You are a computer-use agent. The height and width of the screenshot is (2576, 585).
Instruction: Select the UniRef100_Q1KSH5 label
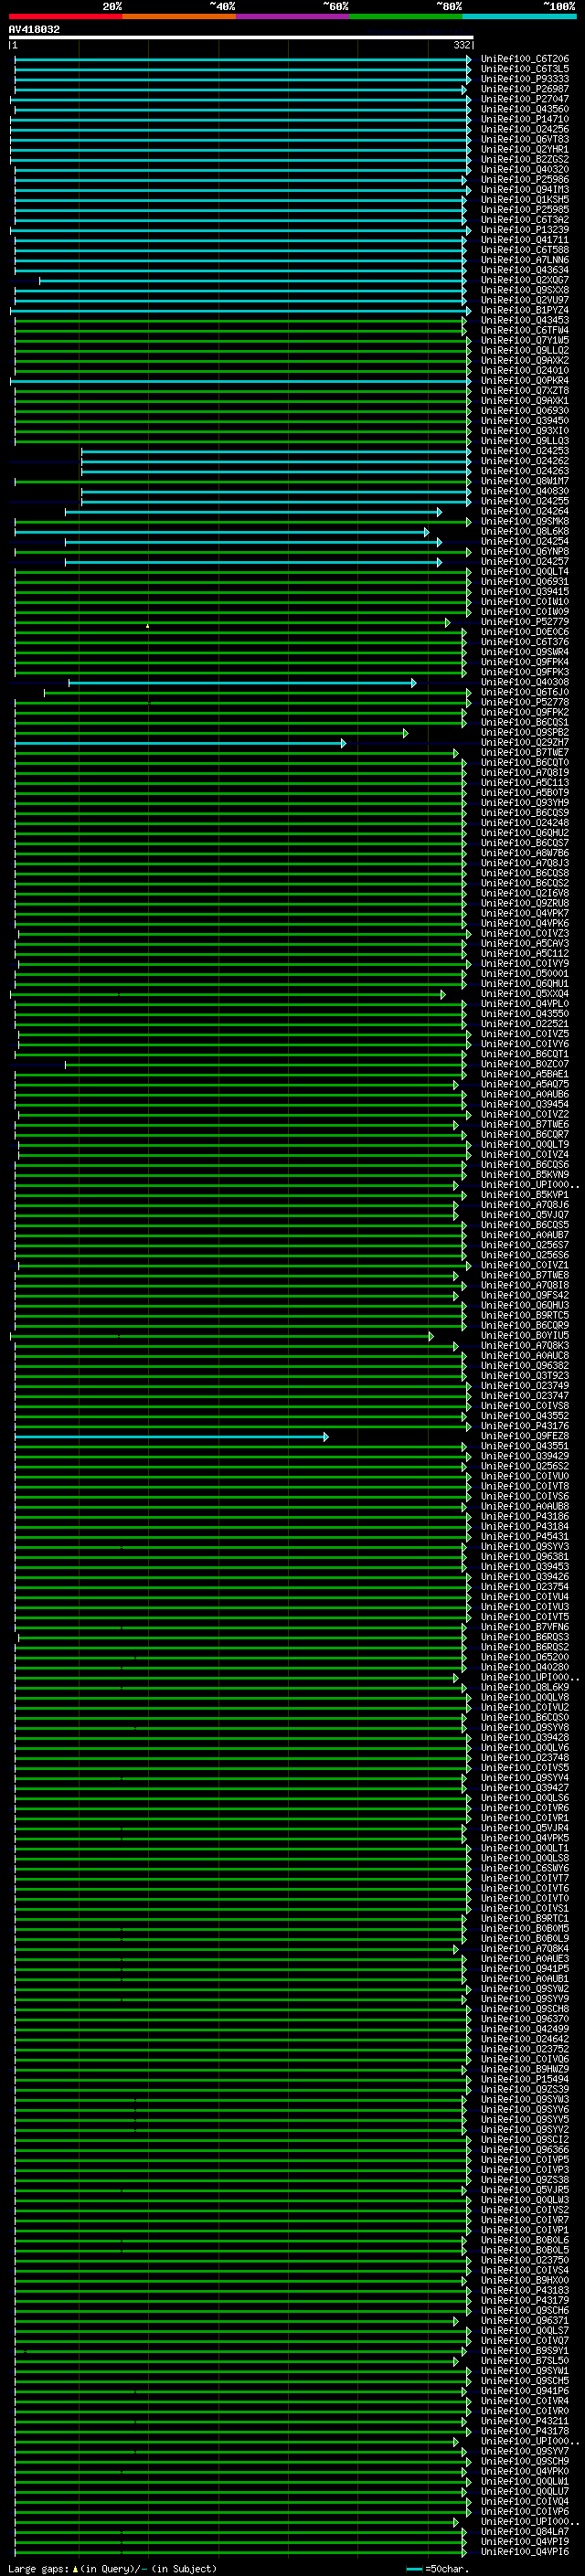pos(525,200)
